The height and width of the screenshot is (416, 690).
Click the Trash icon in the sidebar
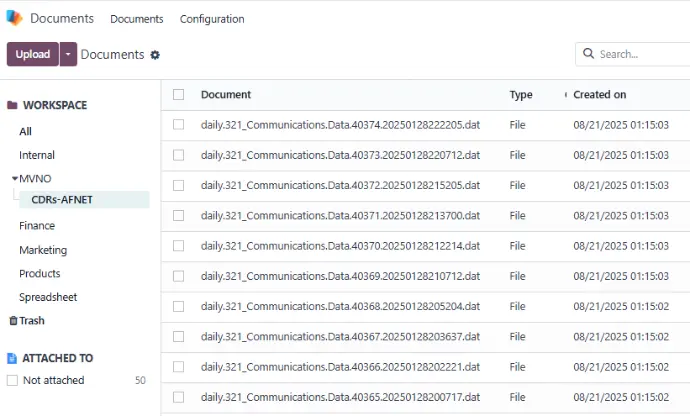(x=13, y=321)
